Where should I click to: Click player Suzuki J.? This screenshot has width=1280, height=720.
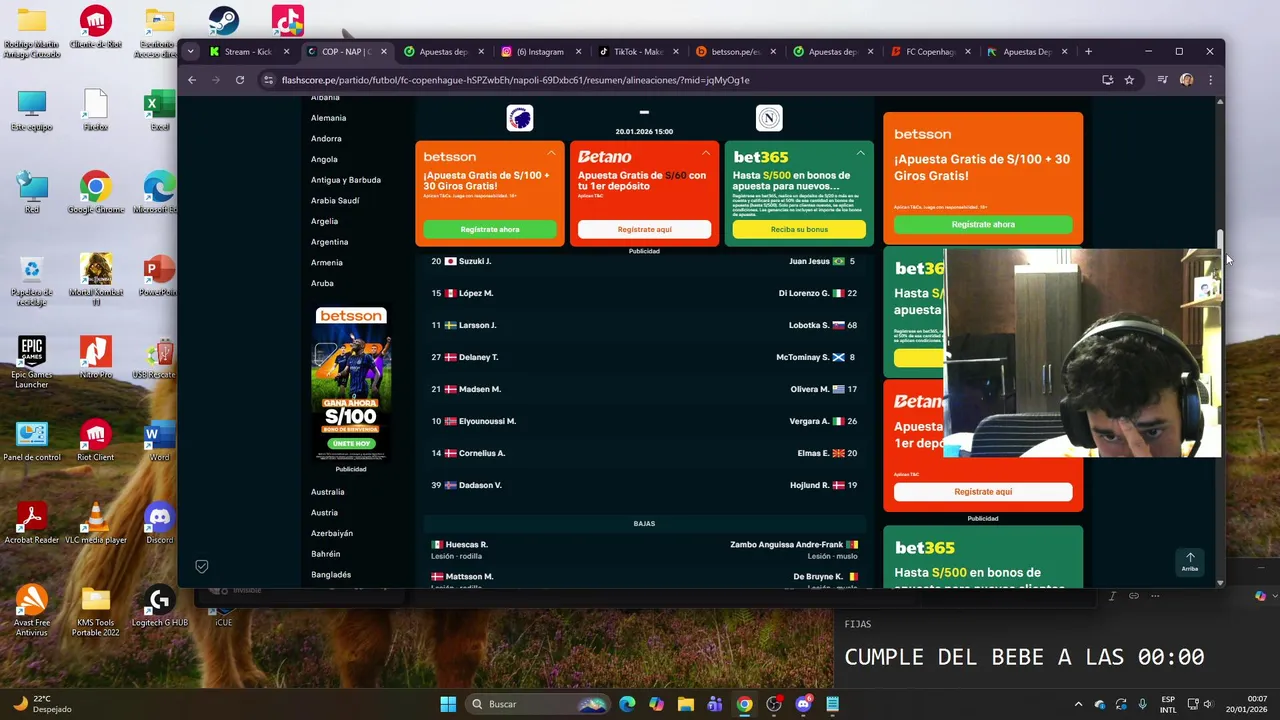tap(475, 261)
